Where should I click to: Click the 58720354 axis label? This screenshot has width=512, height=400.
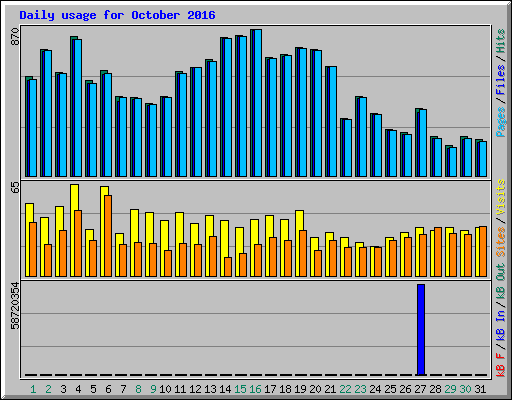click(15, 305)
